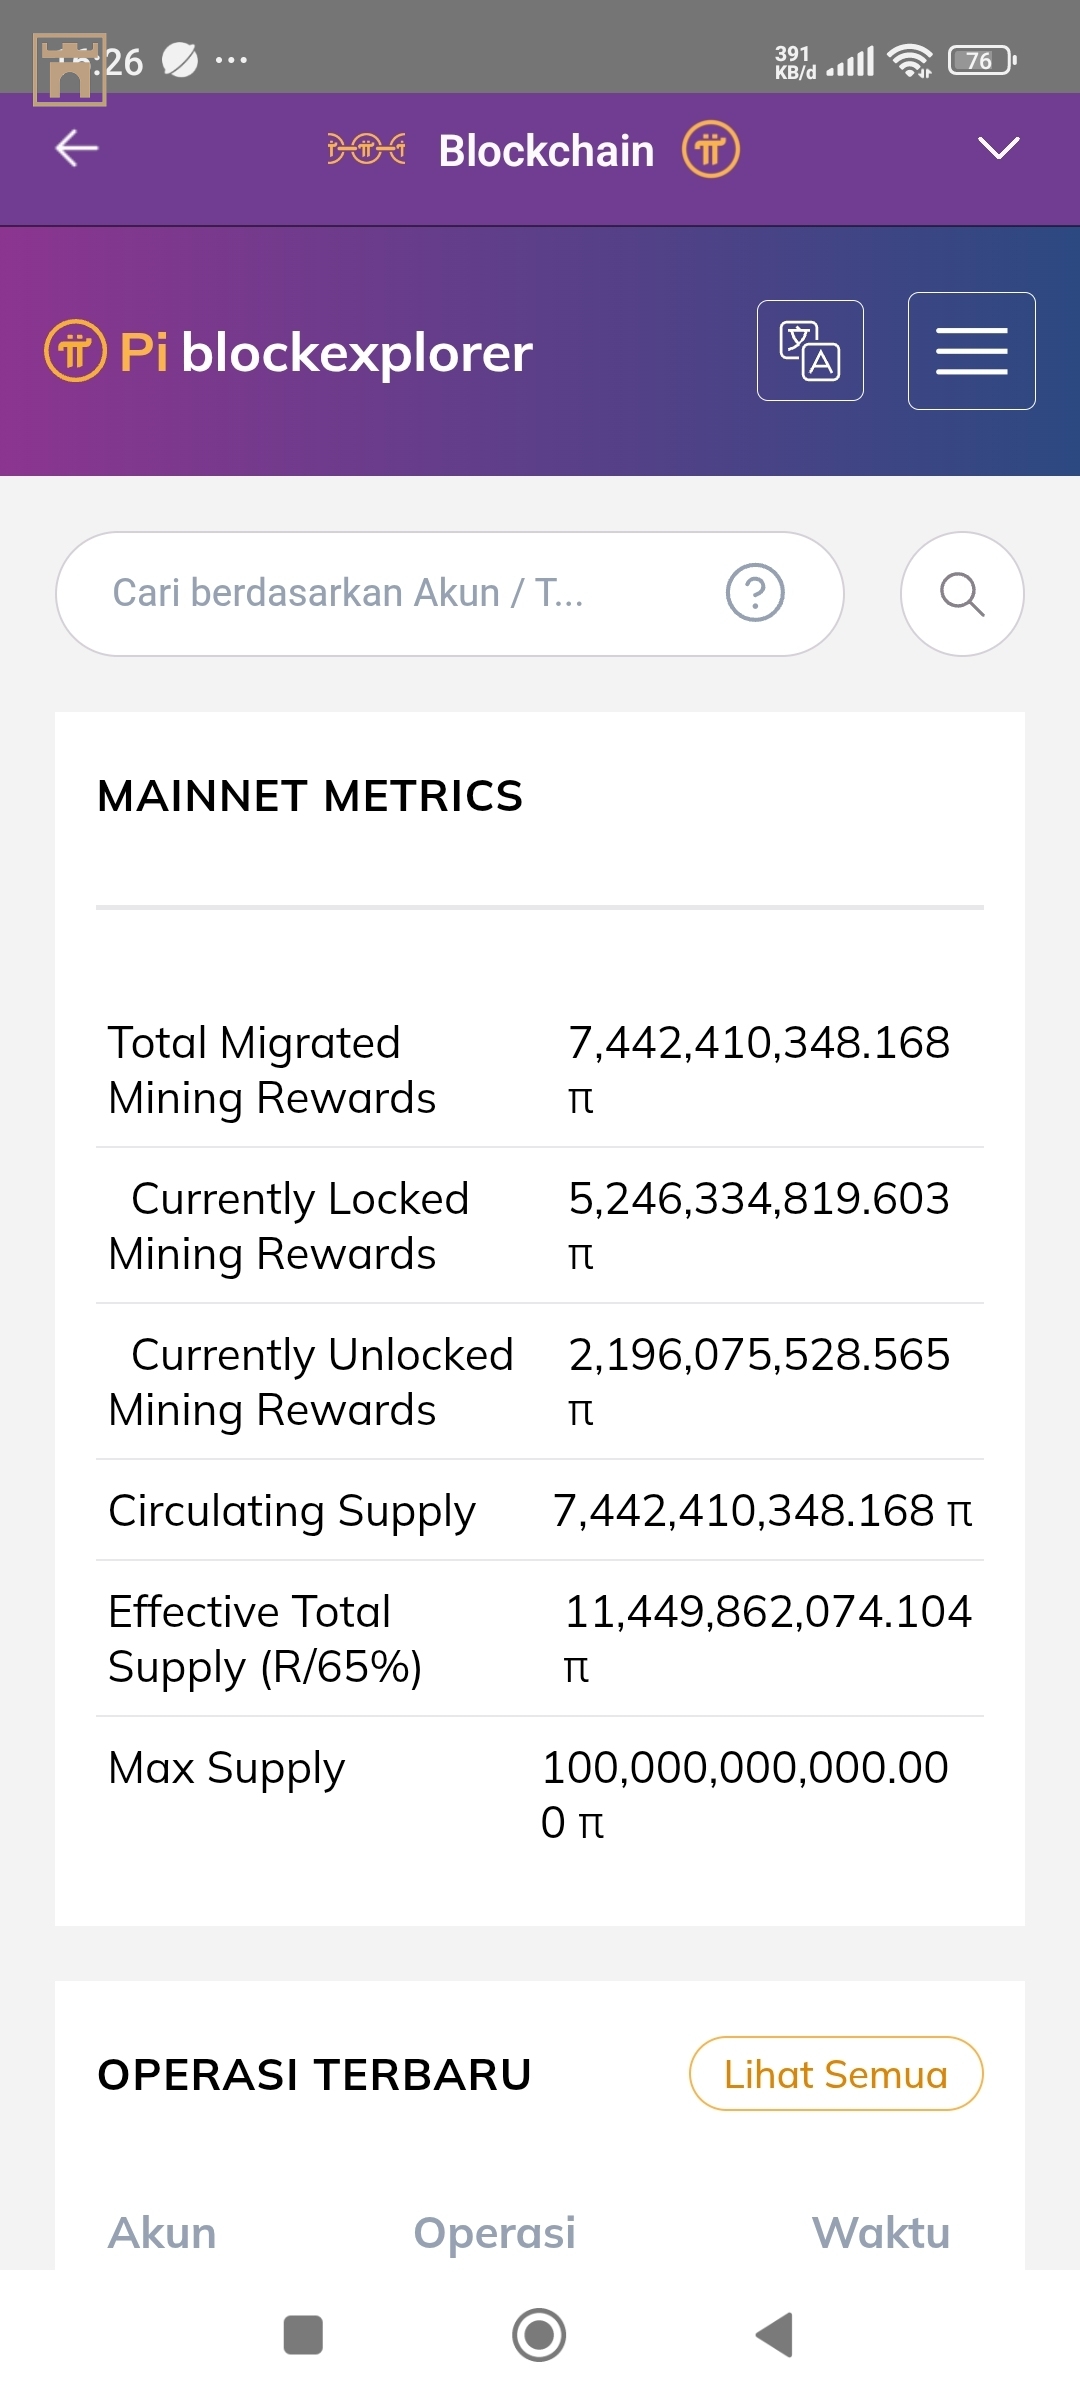The height and width of the screenshot is (2400, 1080).
Task: Tap Android home navigation button
Action: coord(539,2335)
